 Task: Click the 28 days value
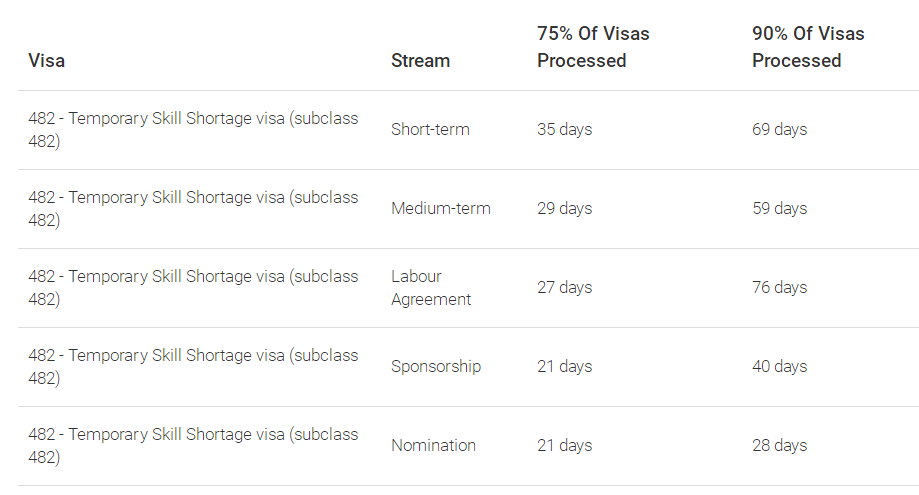click(780, 446)
